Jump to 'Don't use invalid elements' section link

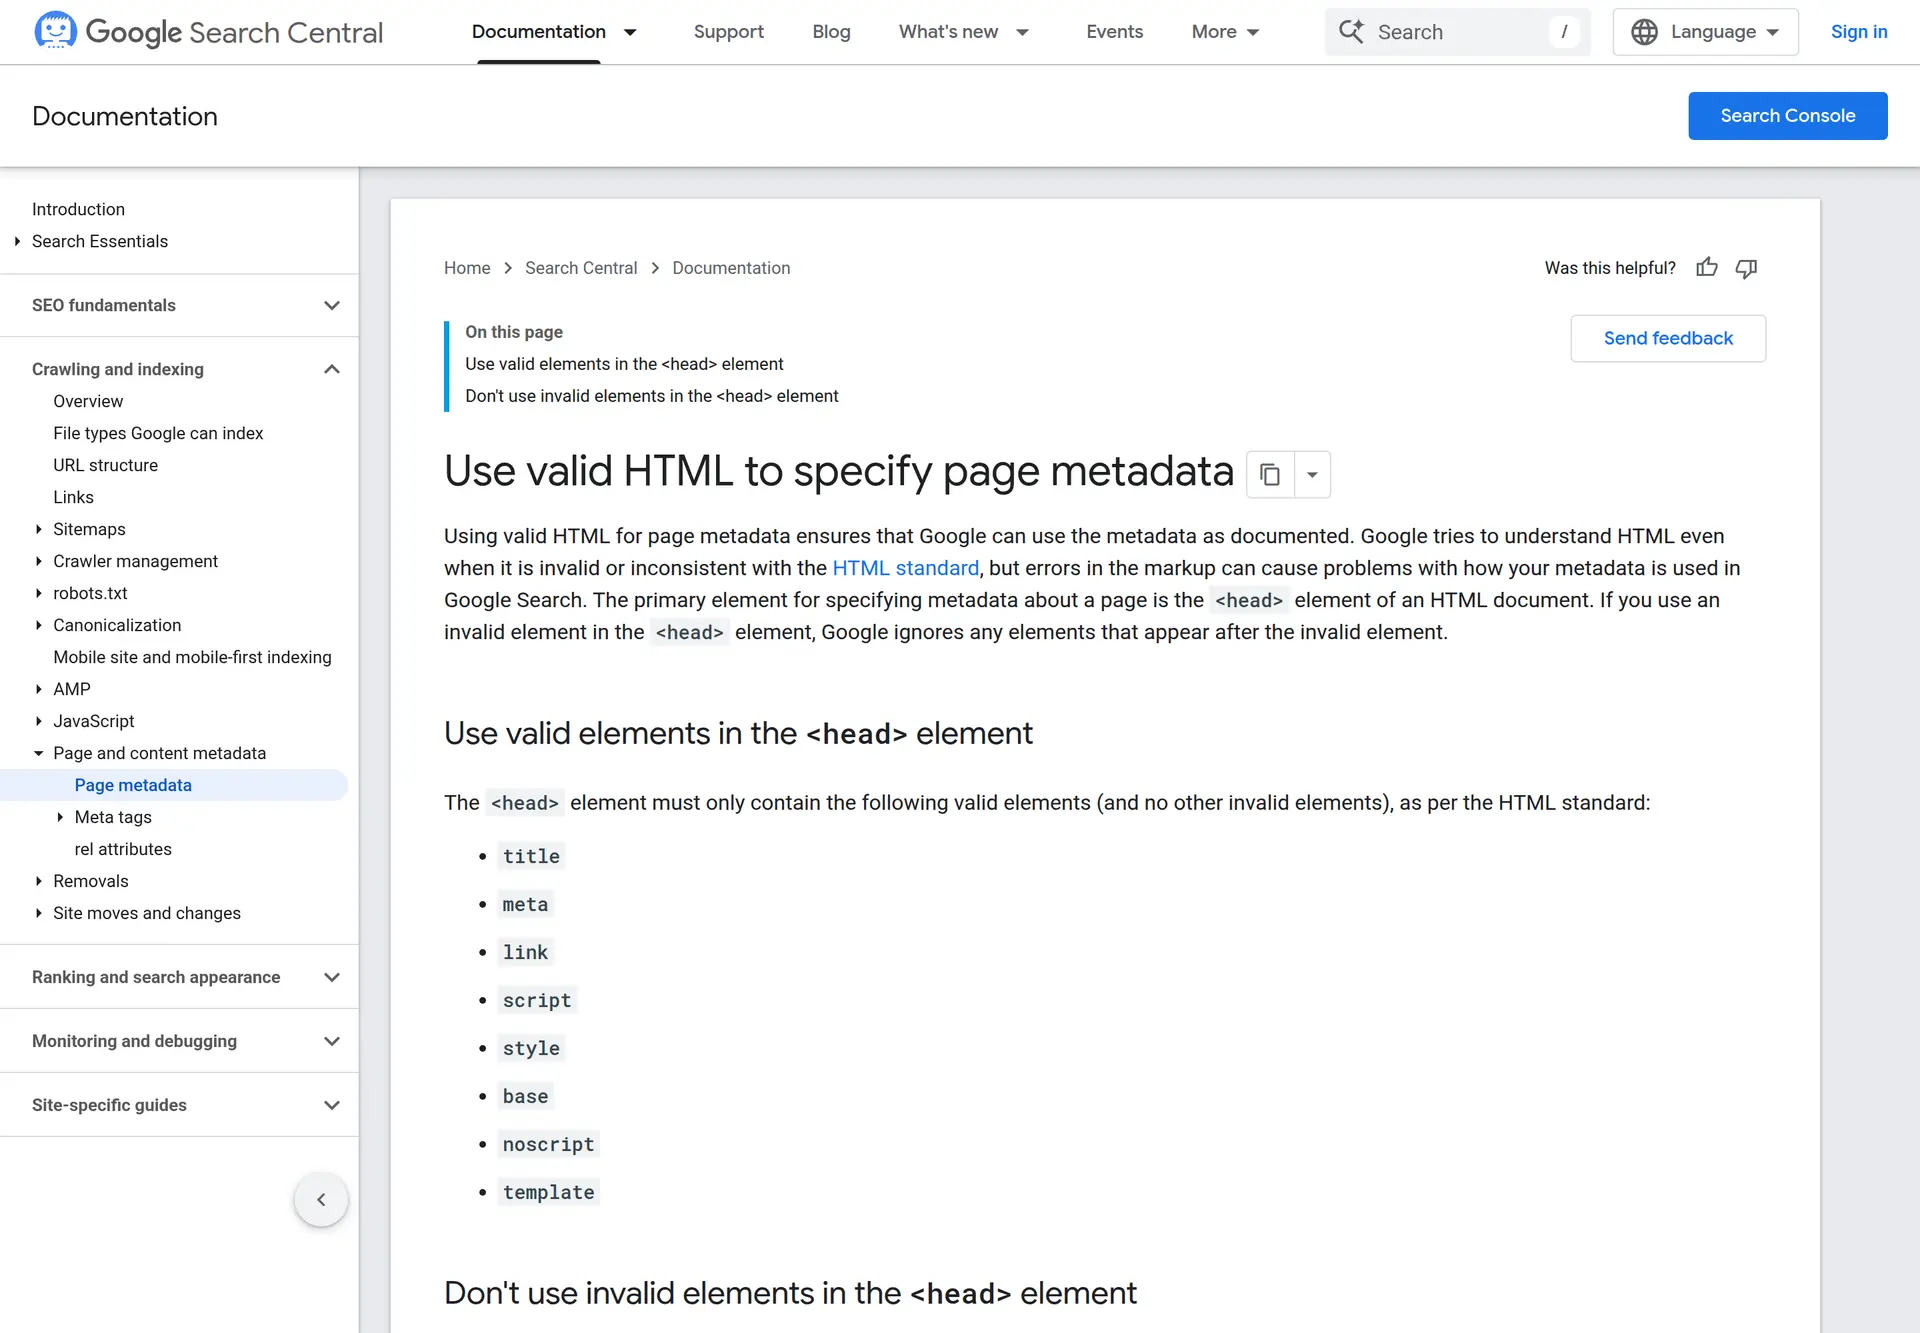click(651, 396)
